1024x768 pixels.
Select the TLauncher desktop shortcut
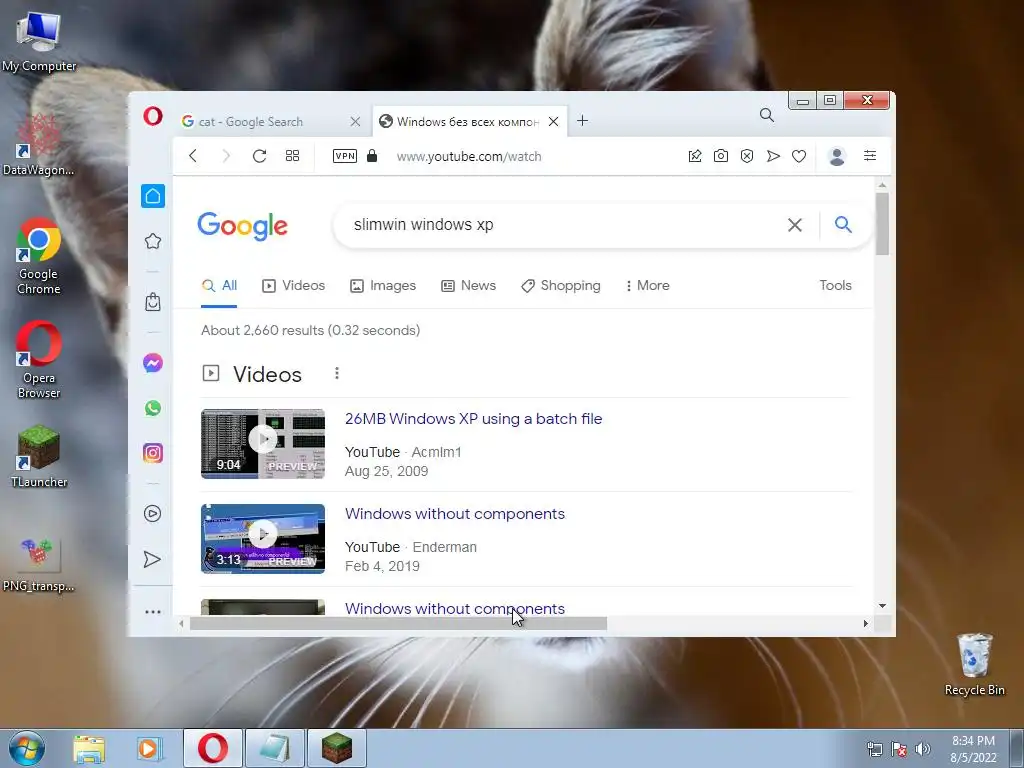39,456
